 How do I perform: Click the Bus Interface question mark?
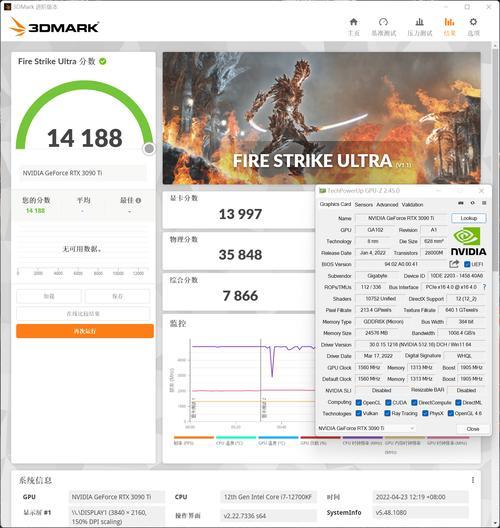[485, 287]
